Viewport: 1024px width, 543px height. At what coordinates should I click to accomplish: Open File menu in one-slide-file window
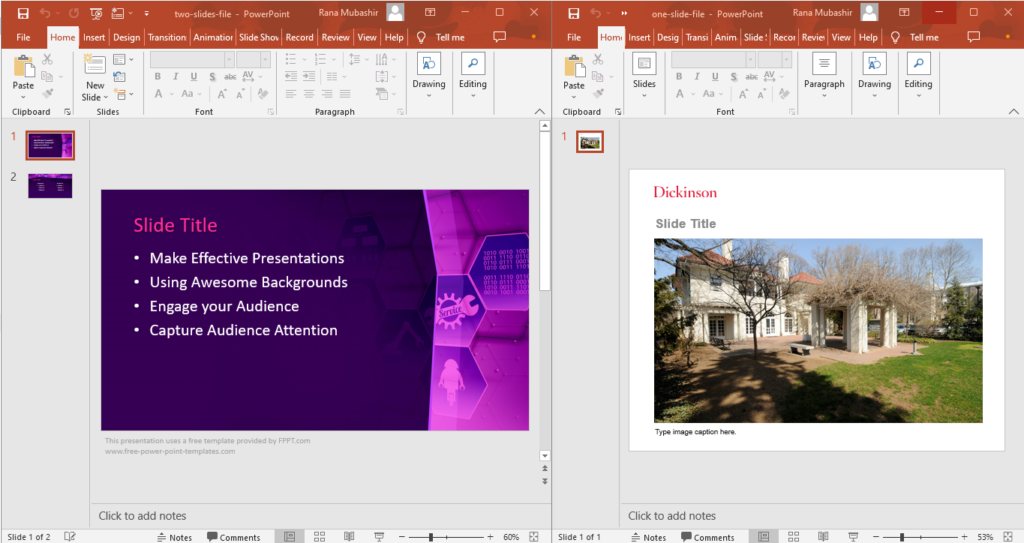pos(573,37)
